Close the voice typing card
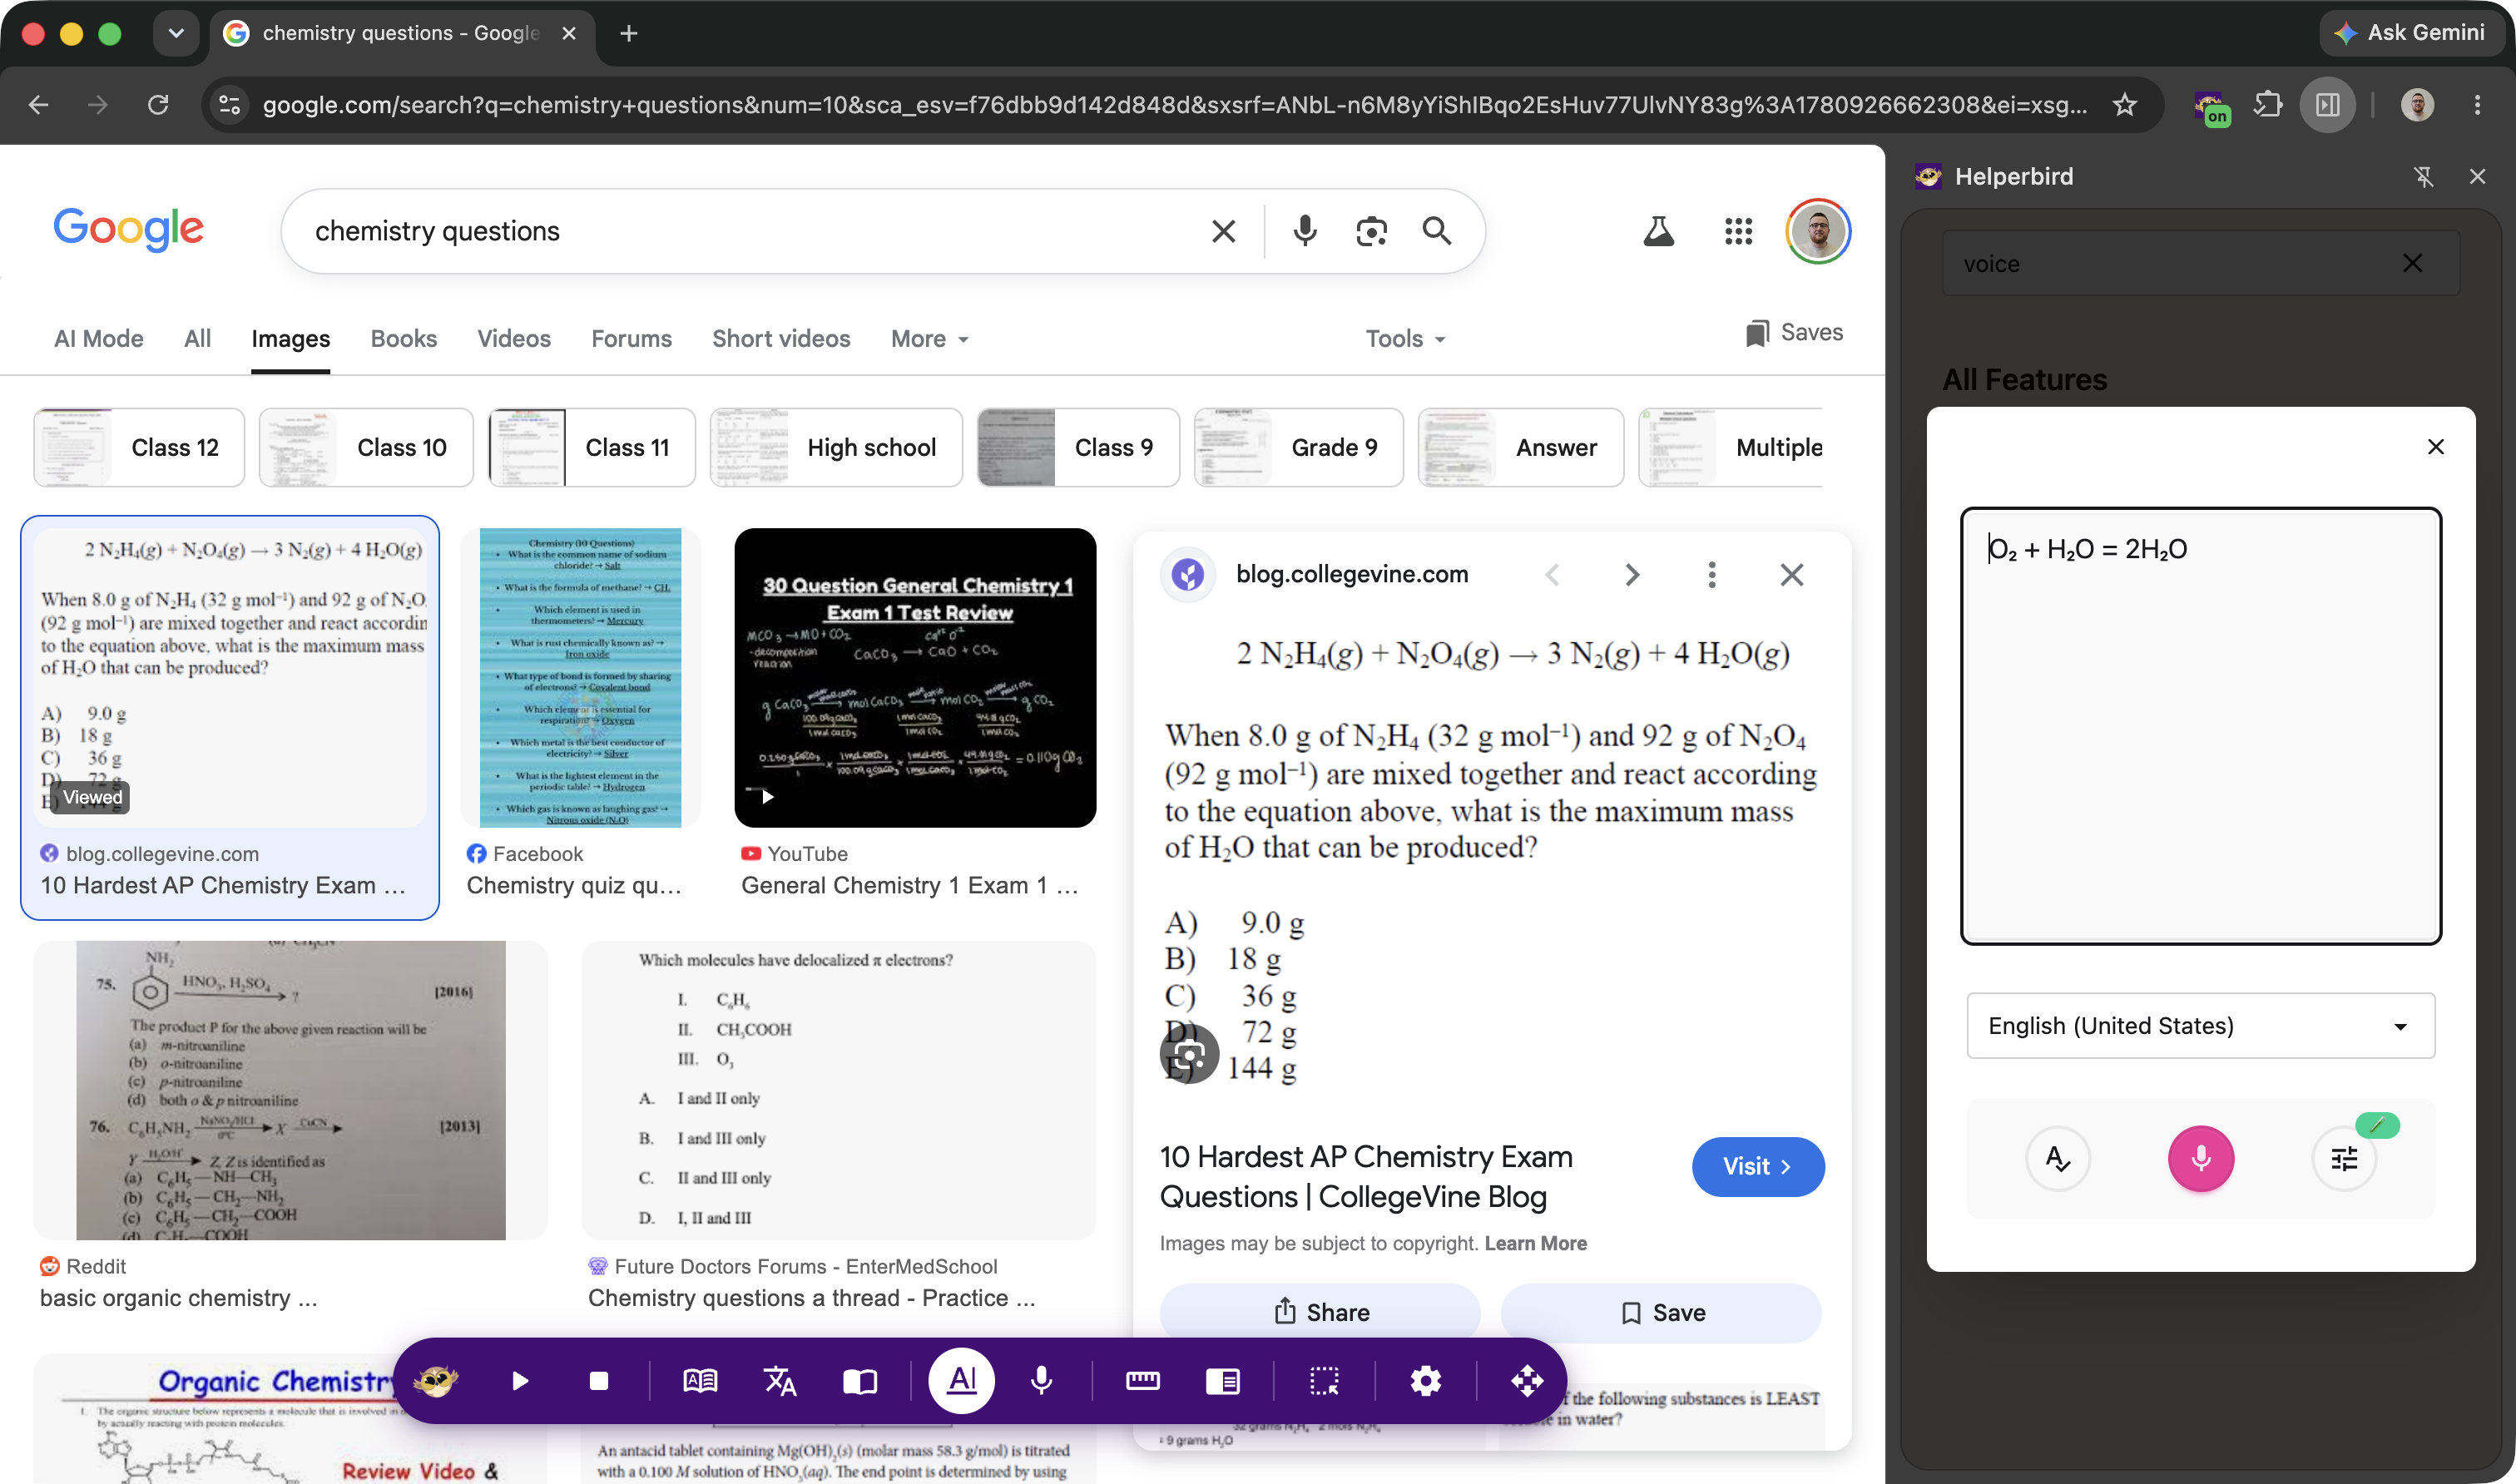The image size is (2516, 1484). tap(2436, 447)
